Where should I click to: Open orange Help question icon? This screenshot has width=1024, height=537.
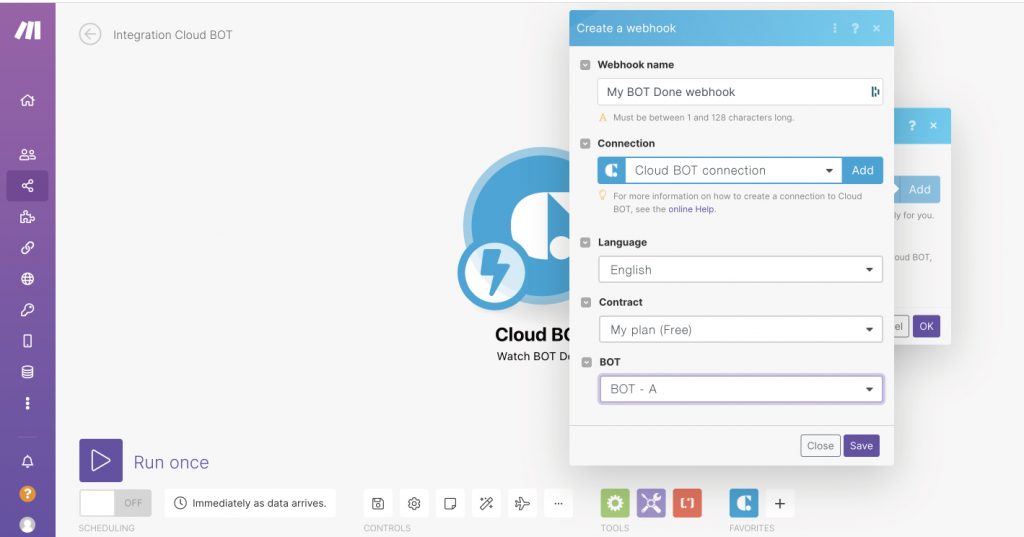(27, 494)
